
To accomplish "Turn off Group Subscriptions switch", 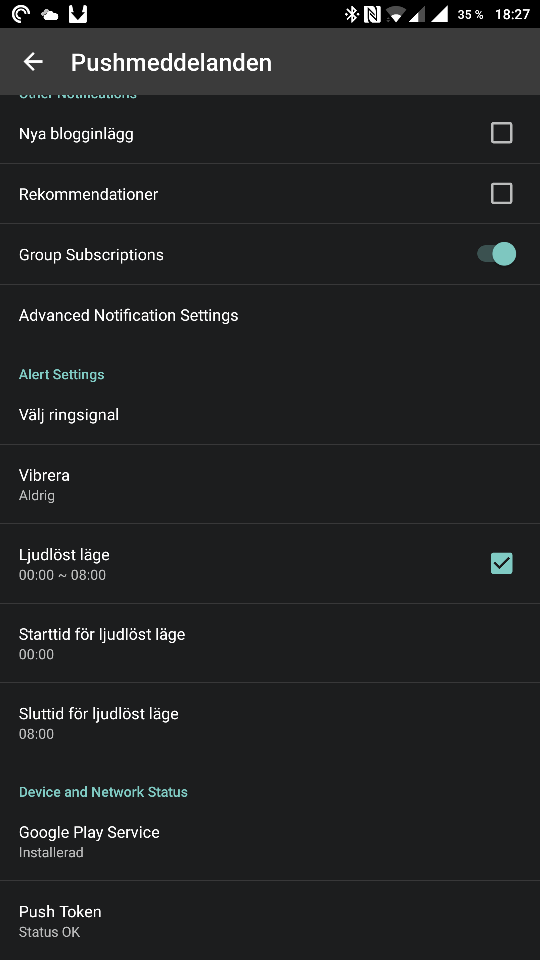I will point(497,253).
